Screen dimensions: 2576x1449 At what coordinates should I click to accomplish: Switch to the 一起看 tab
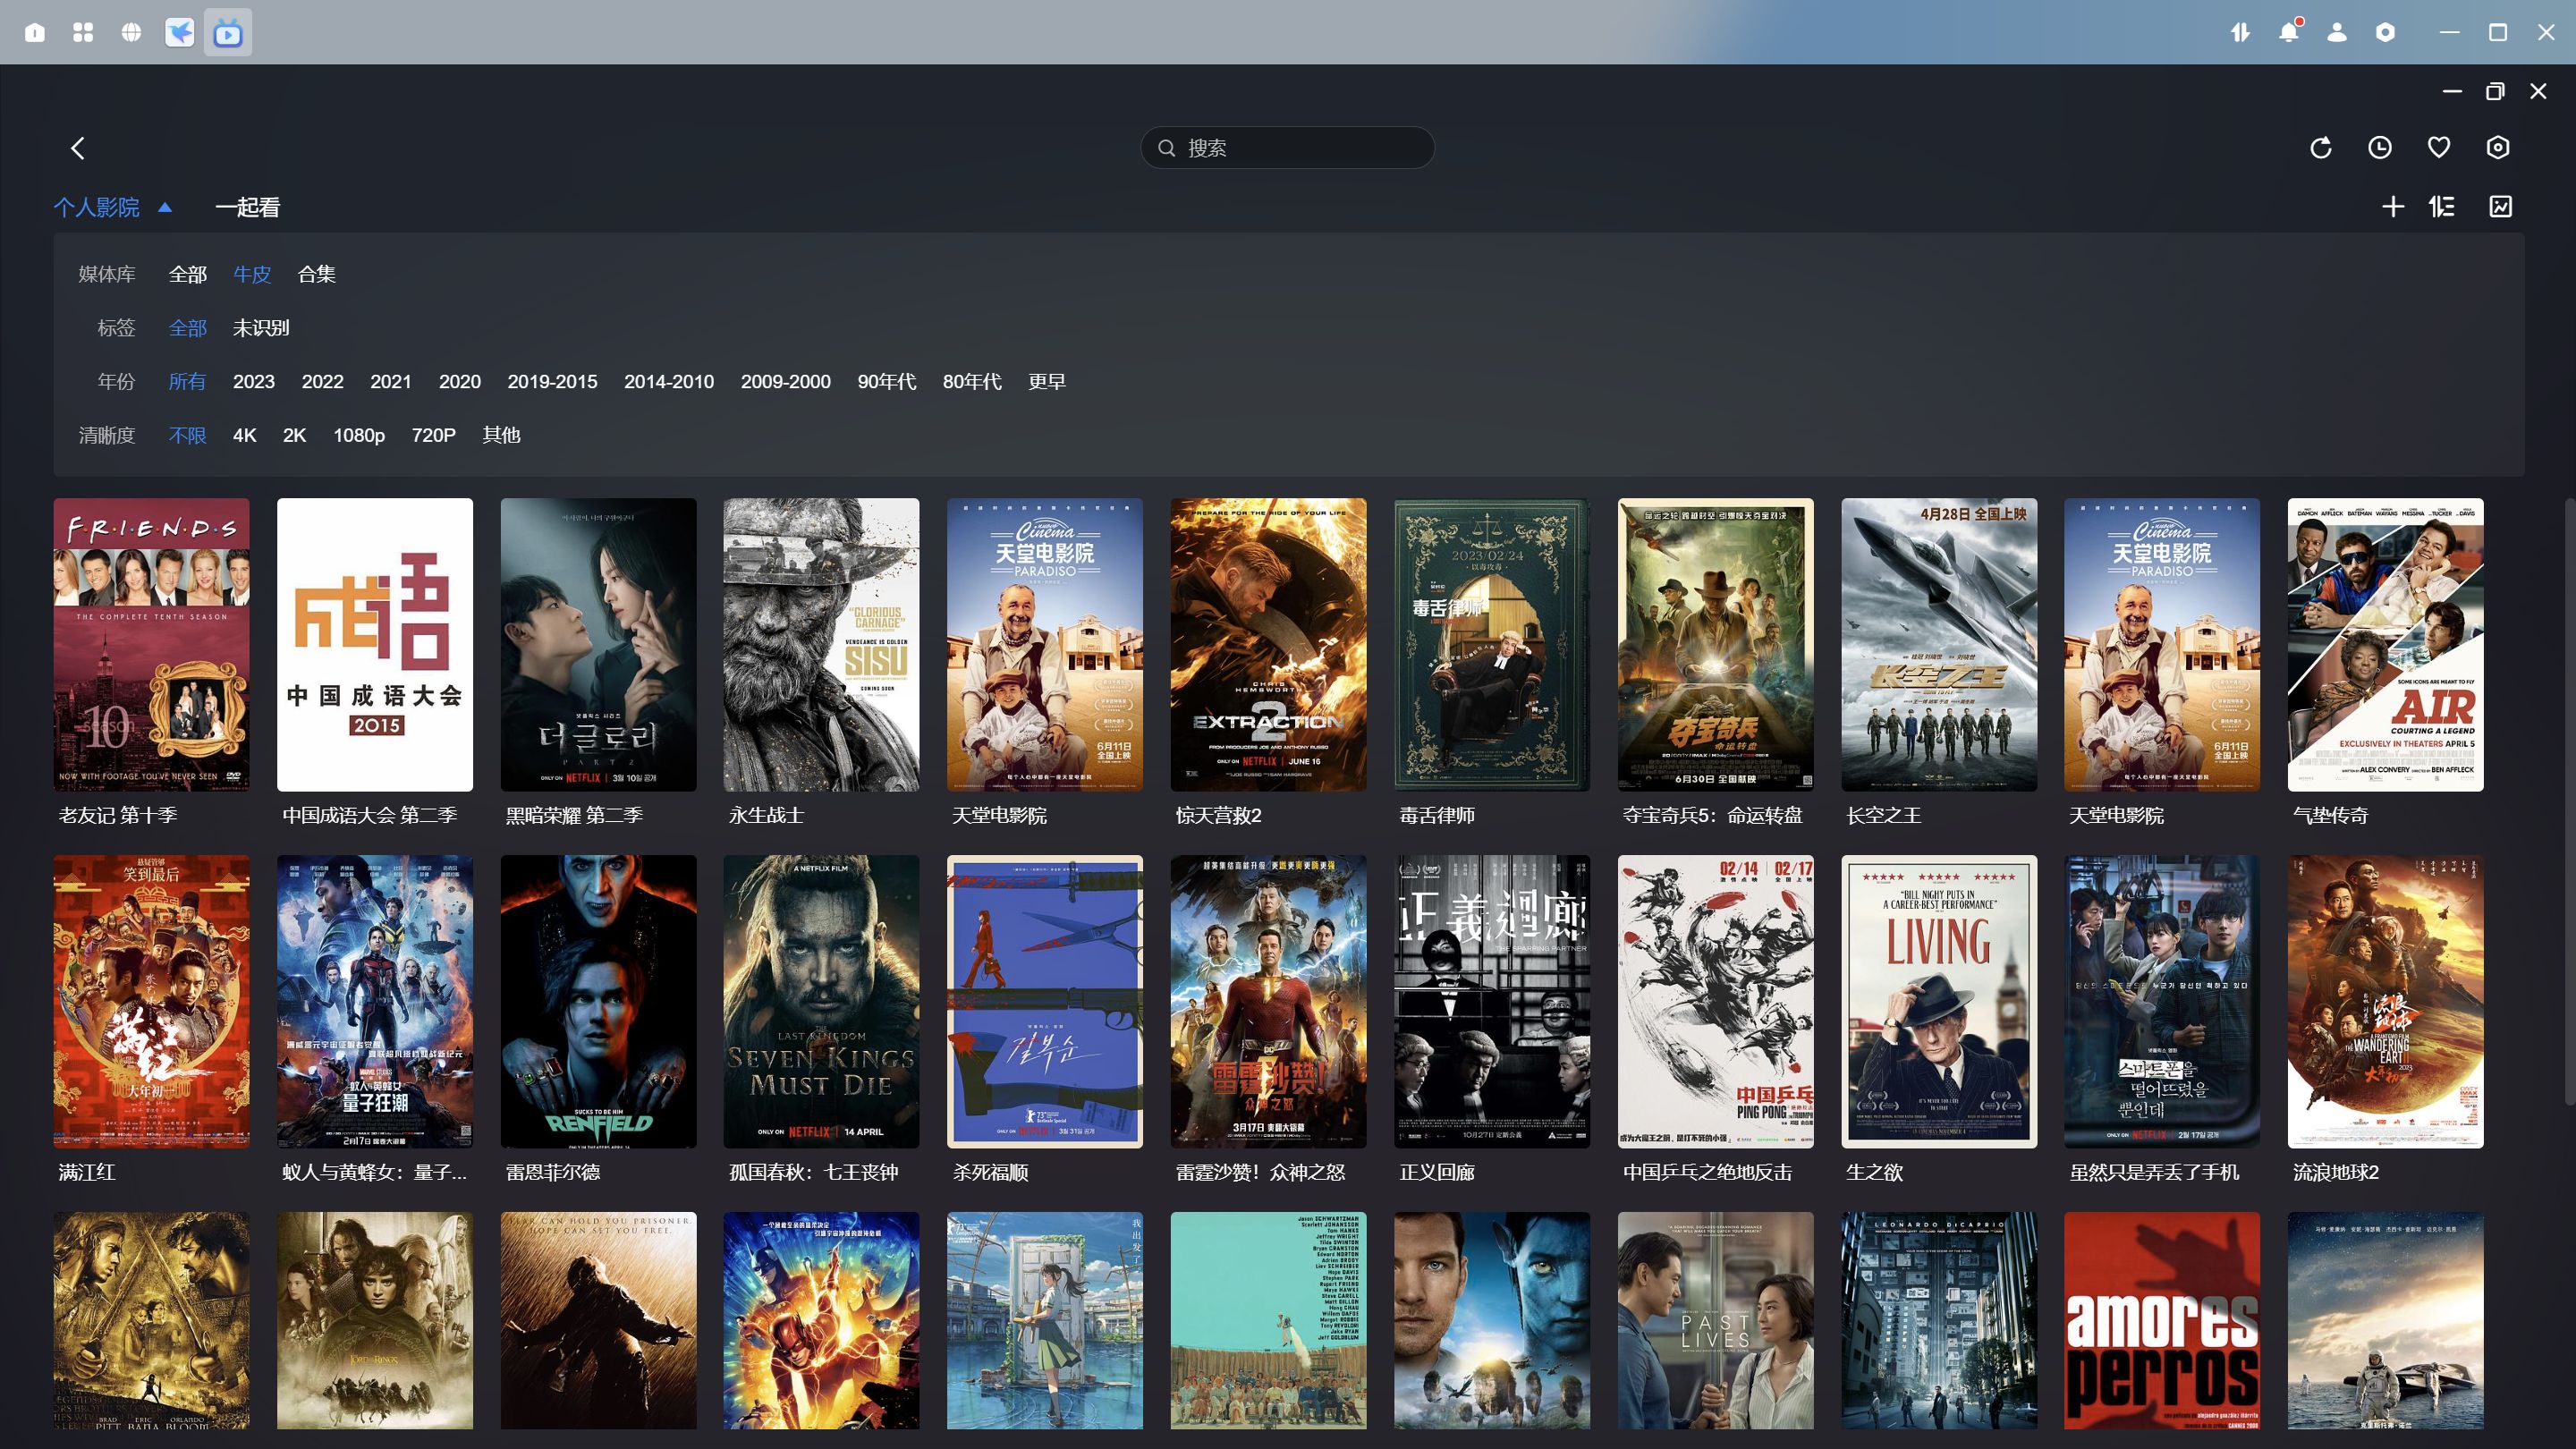(248, 207)
